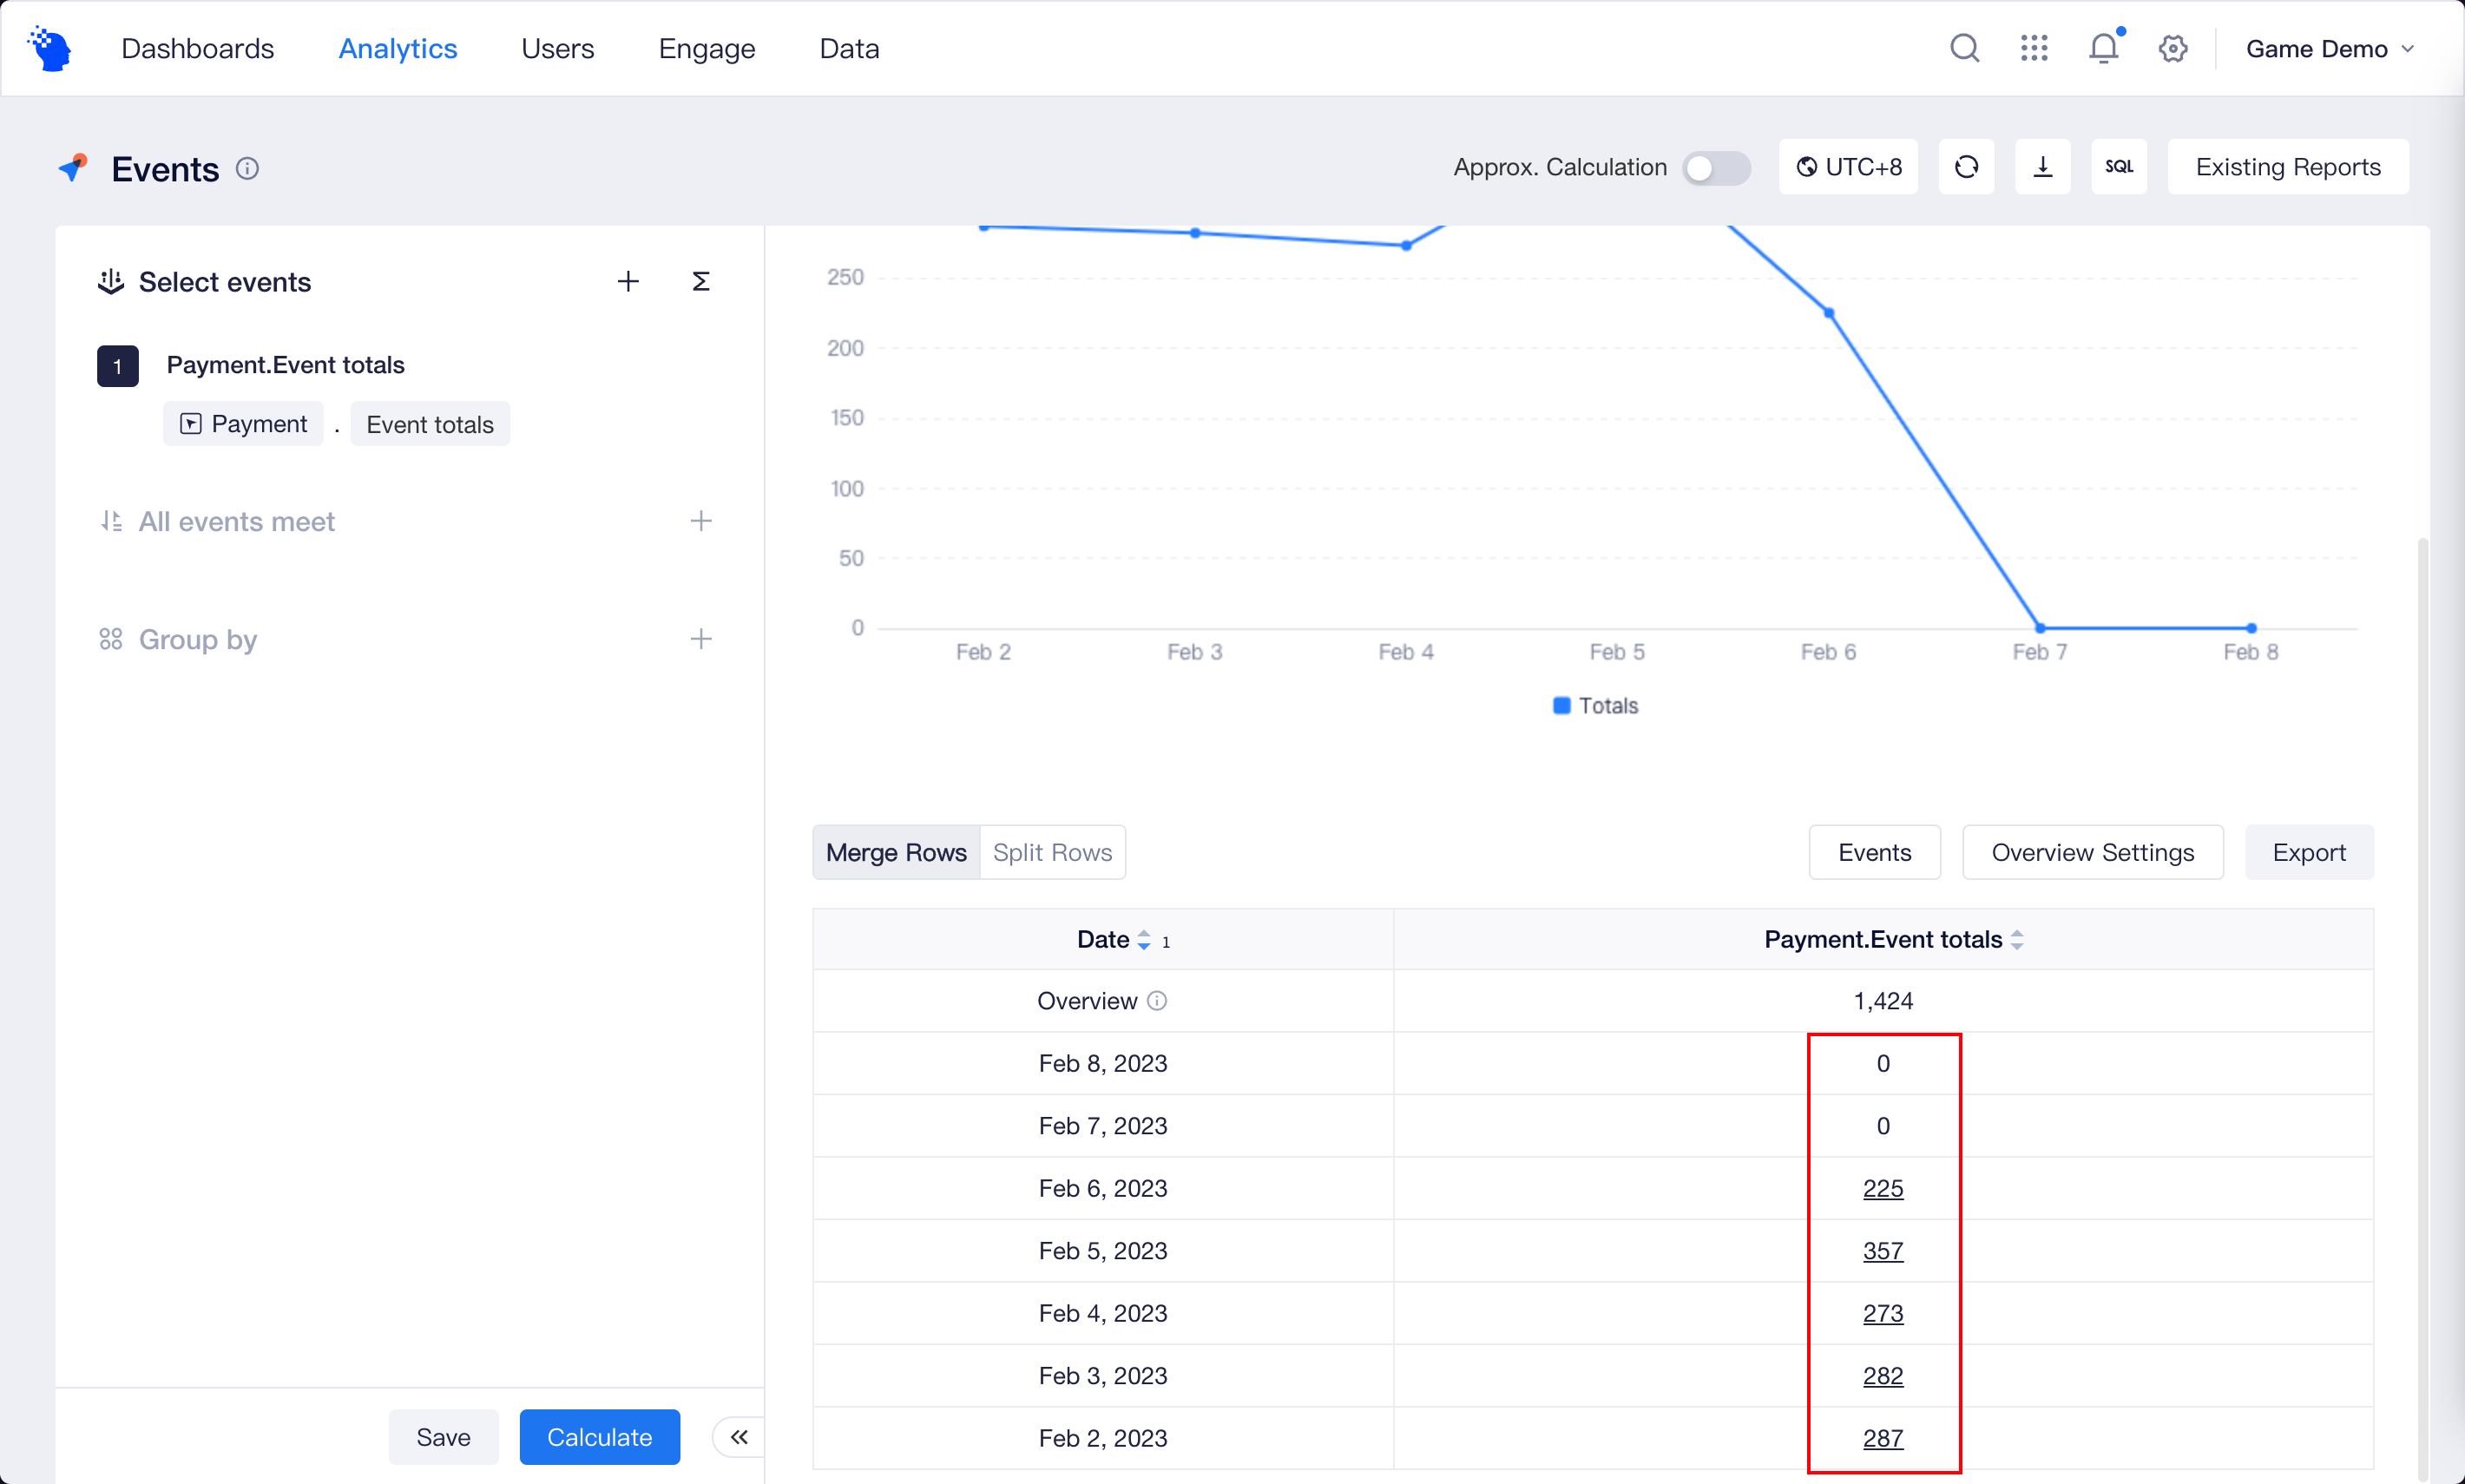The width and height of the screenshot is (2465, 1484).
Task: Click the Events rocket icon
Action: (x=73, y=168)
